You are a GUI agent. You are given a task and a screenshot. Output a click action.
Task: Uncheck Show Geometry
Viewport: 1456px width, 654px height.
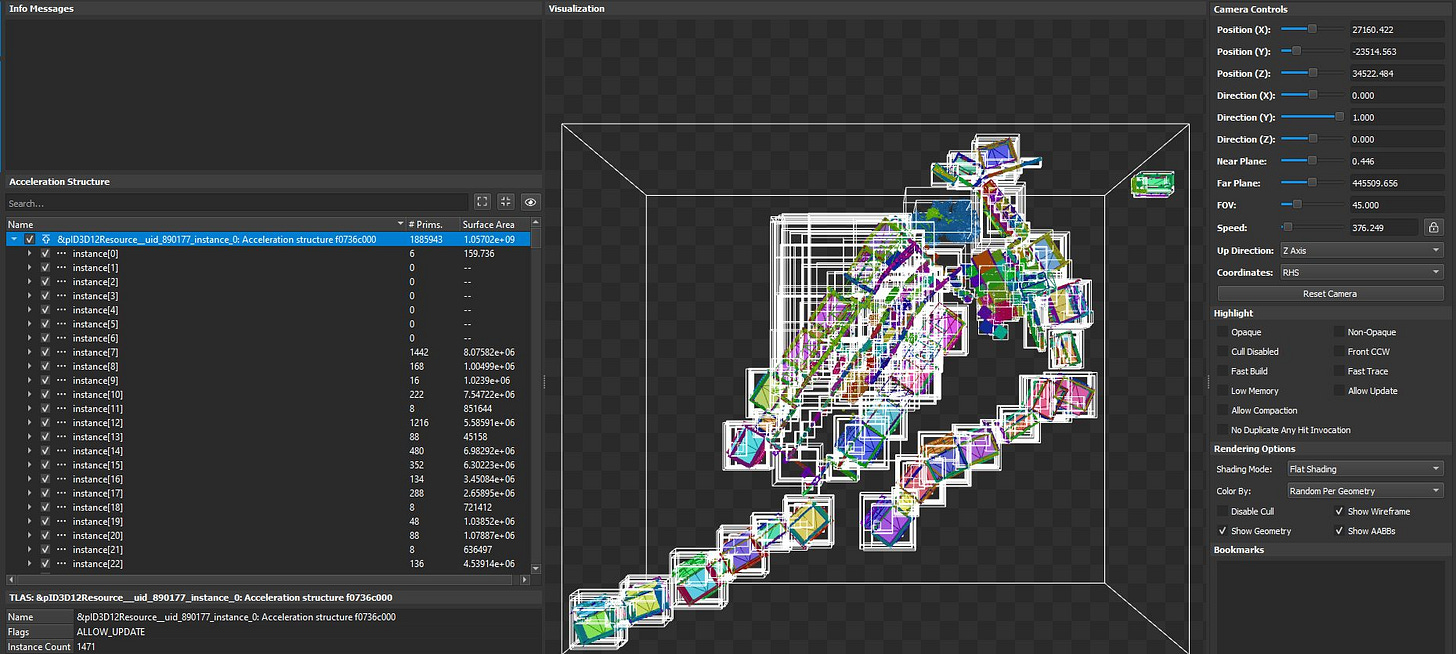click(1222, 531)
